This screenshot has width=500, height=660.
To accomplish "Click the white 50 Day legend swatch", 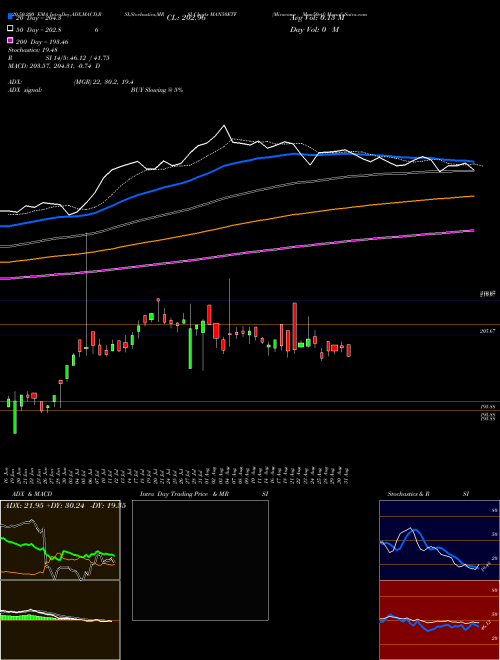I will tap(10, 29).
